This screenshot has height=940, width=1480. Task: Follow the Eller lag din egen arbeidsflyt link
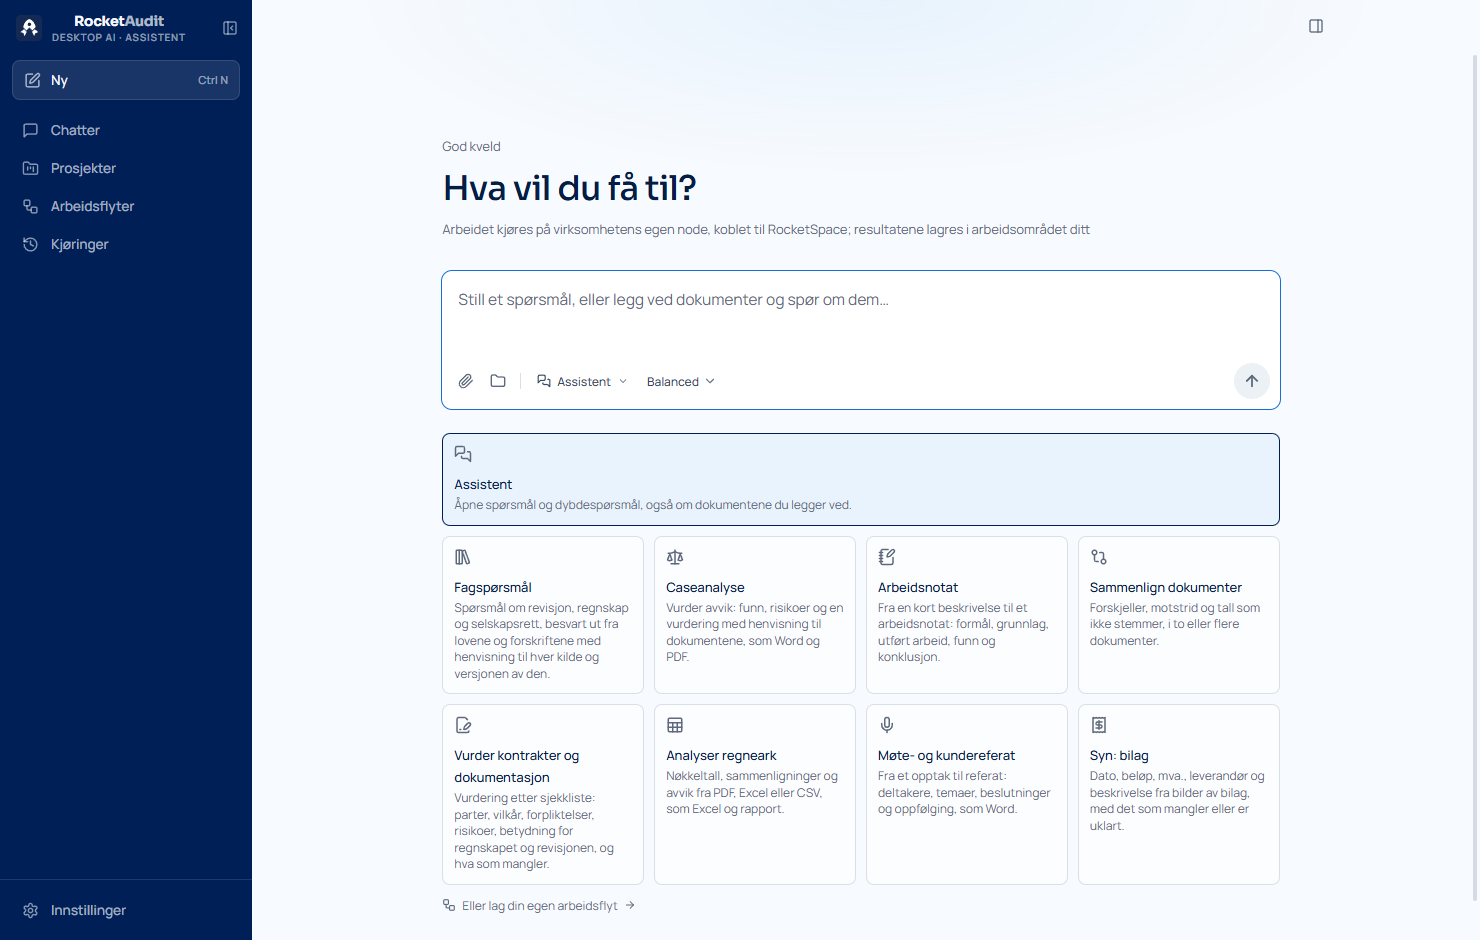click(x=539, y=906)
